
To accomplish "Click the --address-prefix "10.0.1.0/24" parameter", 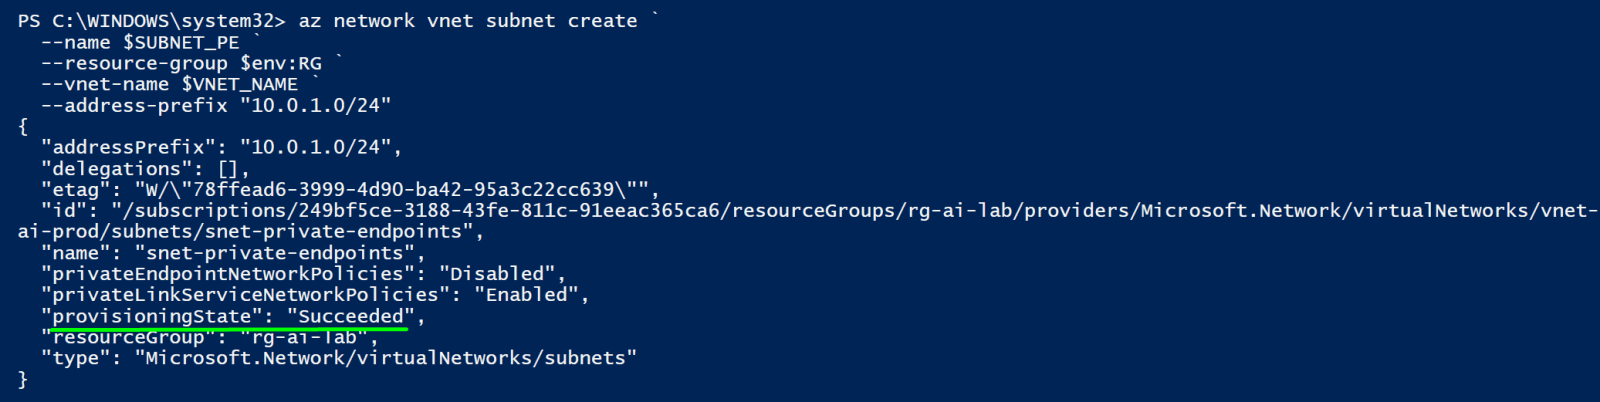I will click(x=216, y=105).
